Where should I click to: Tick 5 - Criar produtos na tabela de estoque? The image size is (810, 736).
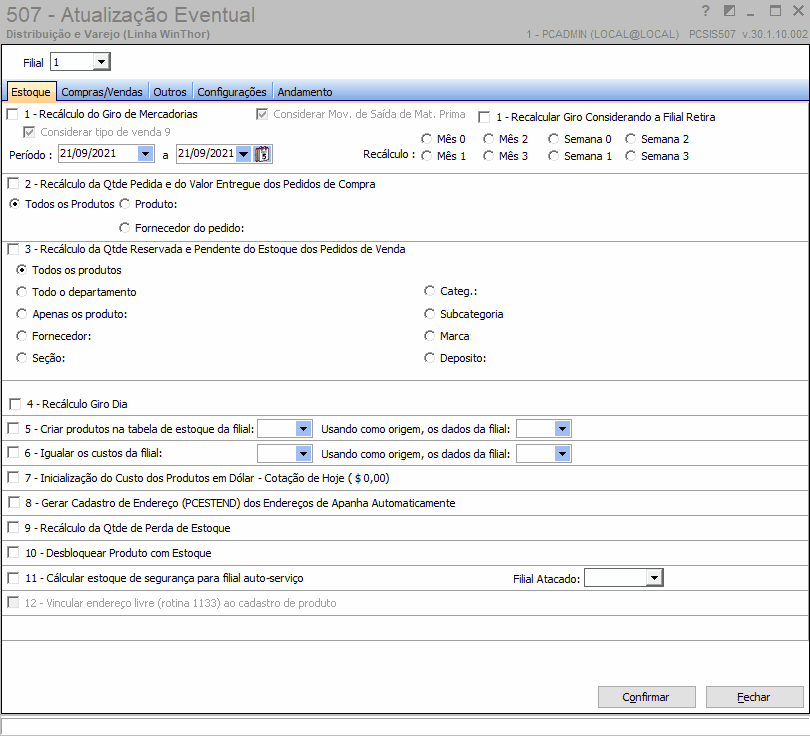click(13, 429)
